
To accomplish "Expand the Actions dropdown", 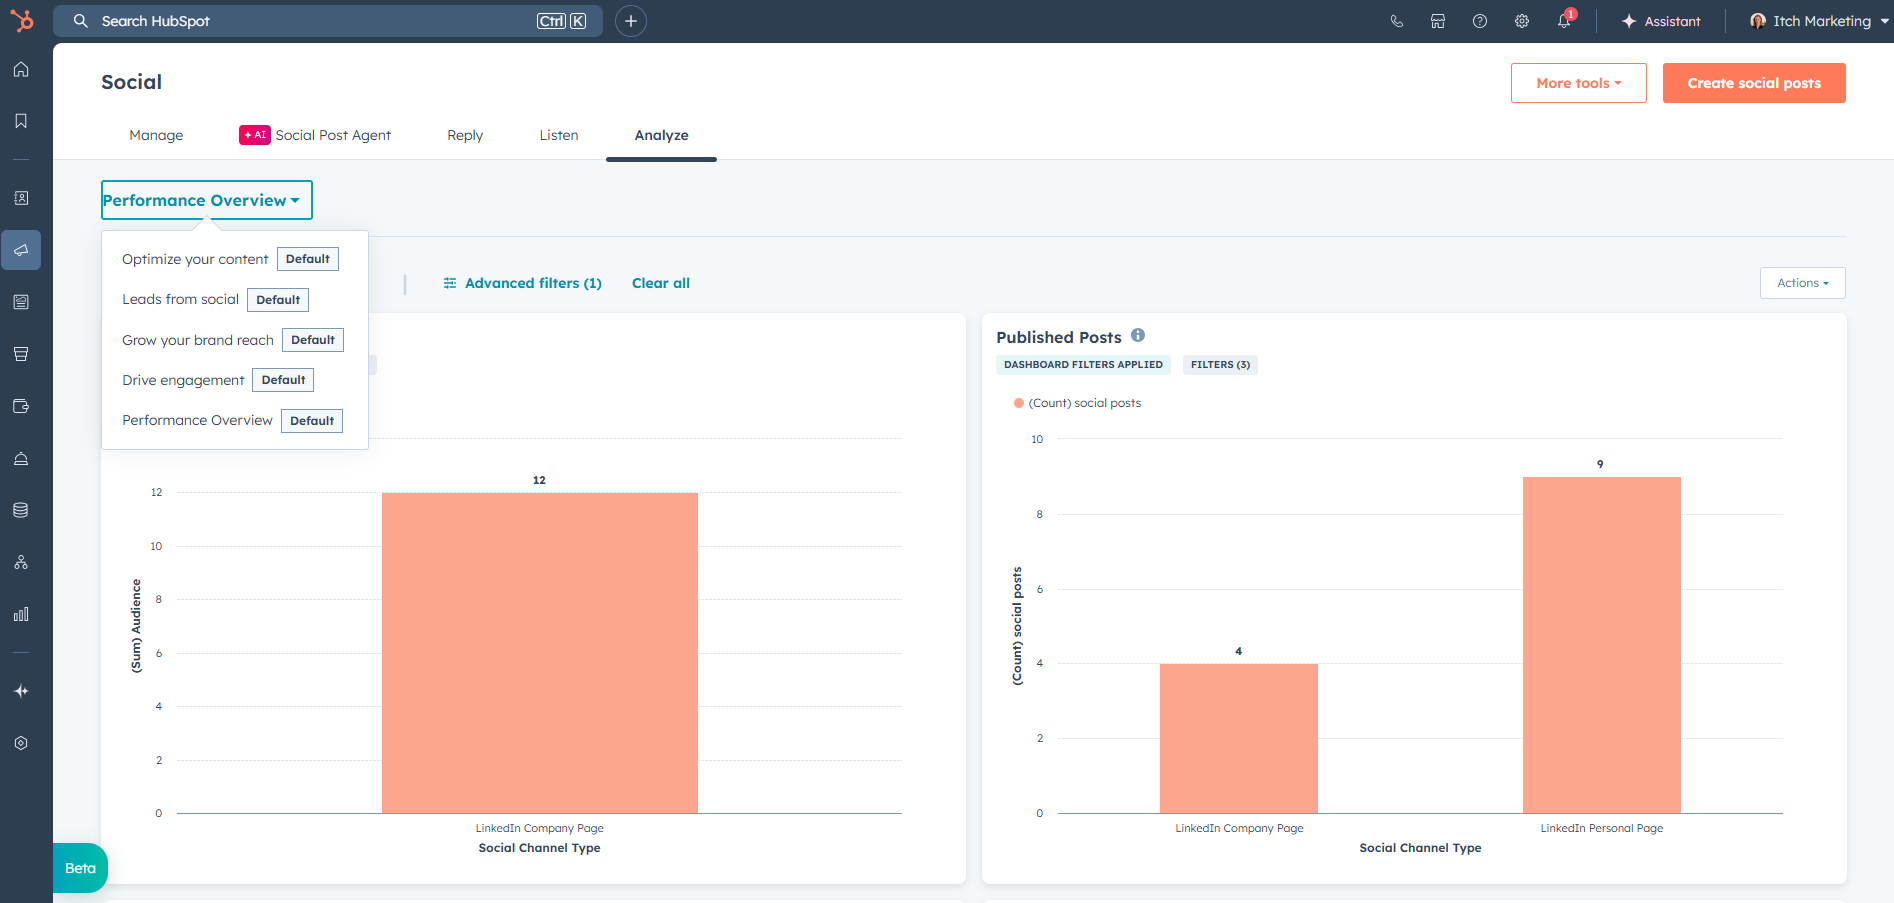I will 1802,283.
